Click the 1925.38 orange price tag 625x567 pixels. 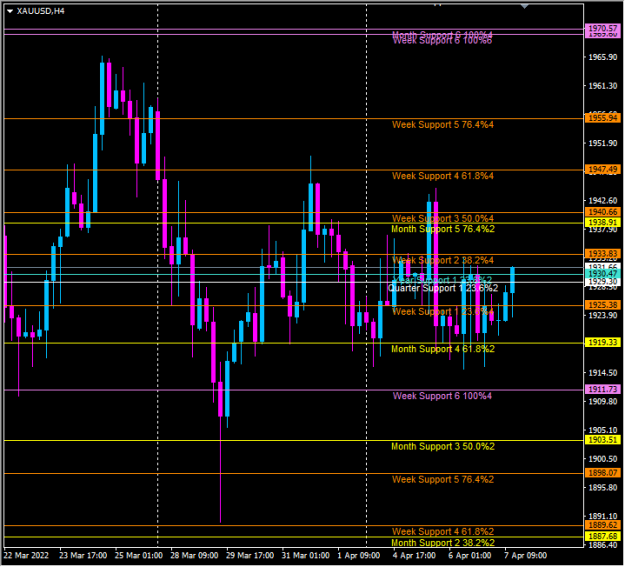pyautogui.click(x=603, y=305)
